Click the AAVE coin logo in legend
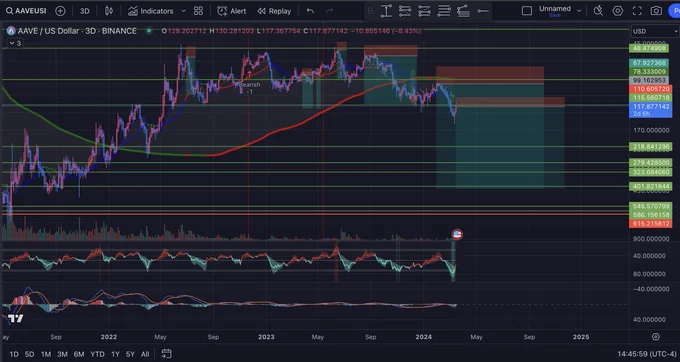The height and width of the screenshot is (362, 680). [x=11, y=31]
